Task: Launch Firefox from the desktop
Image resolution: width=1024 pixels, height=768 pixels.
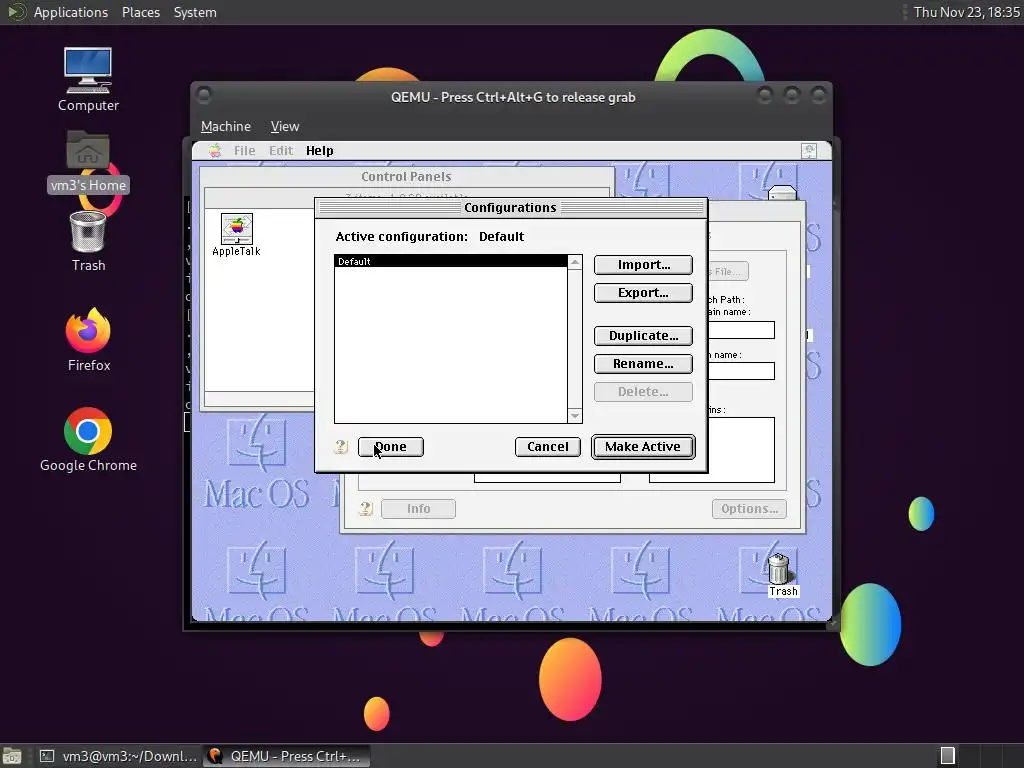Action: pos(88,340)
